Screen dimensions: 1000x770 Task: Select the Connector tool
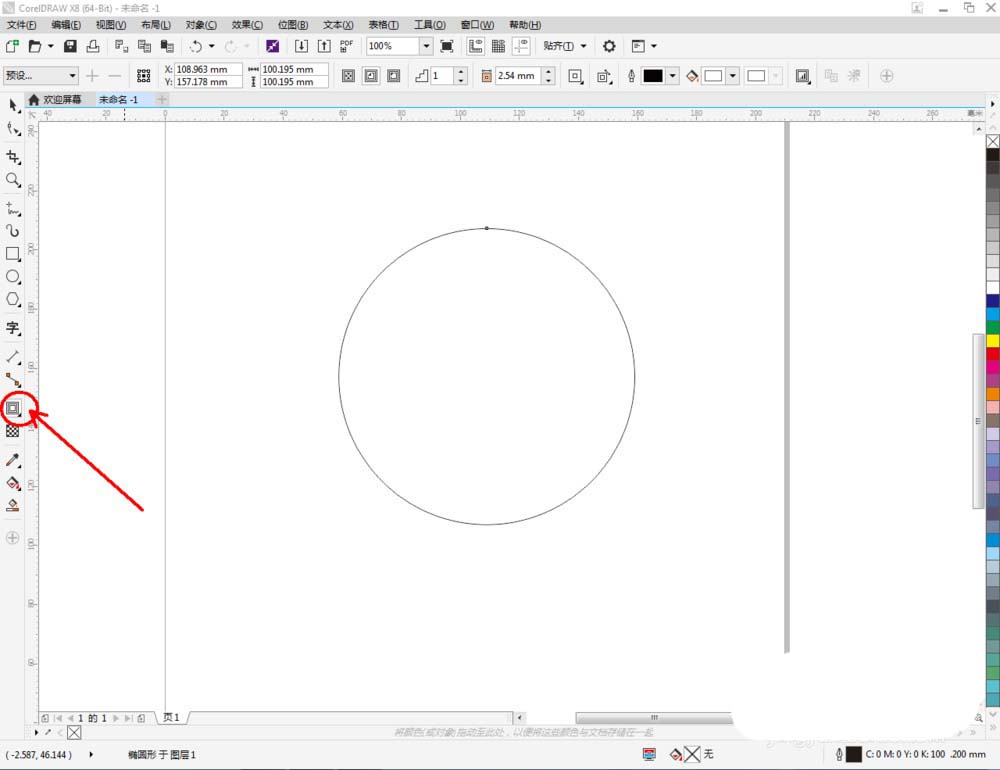coord(13,380)
